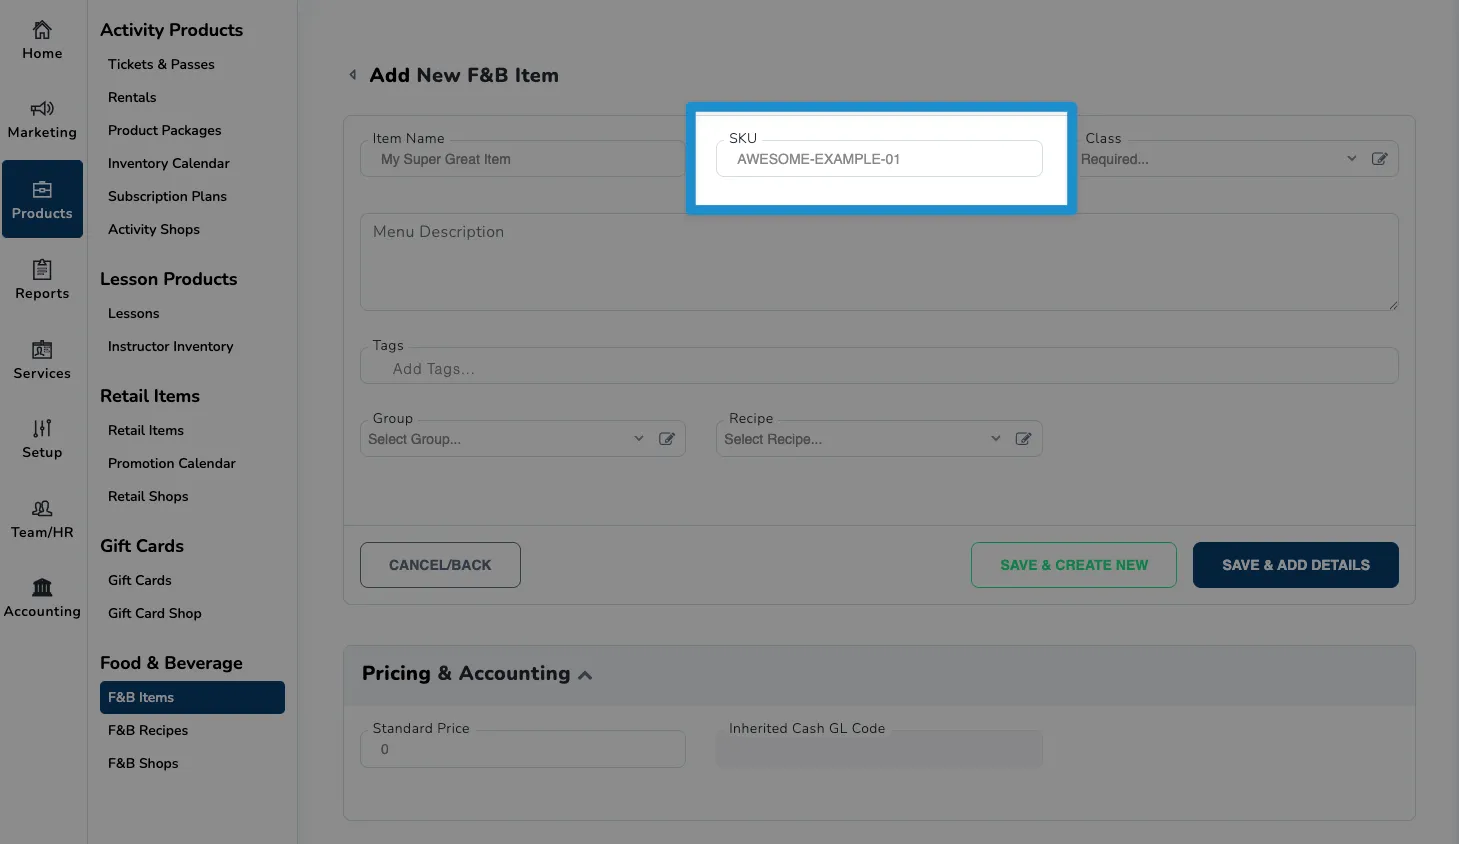Click the edit icon beside Group dropdown
The width and height of the screenshot is (1459, 844).
[x=667, y=439]
